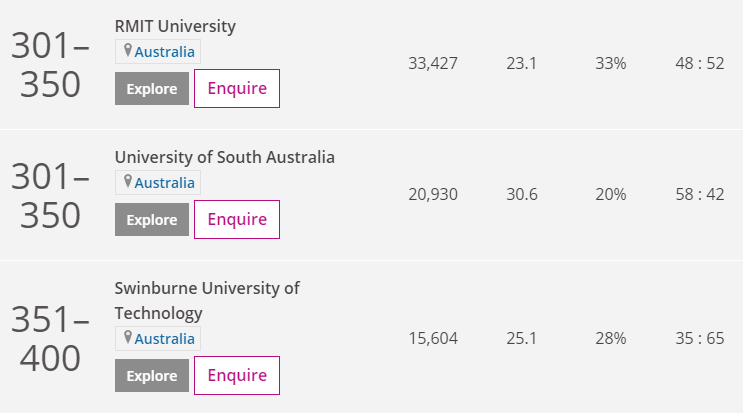
Task: Enquire about University of South Australia
Action: pos(237,220)
